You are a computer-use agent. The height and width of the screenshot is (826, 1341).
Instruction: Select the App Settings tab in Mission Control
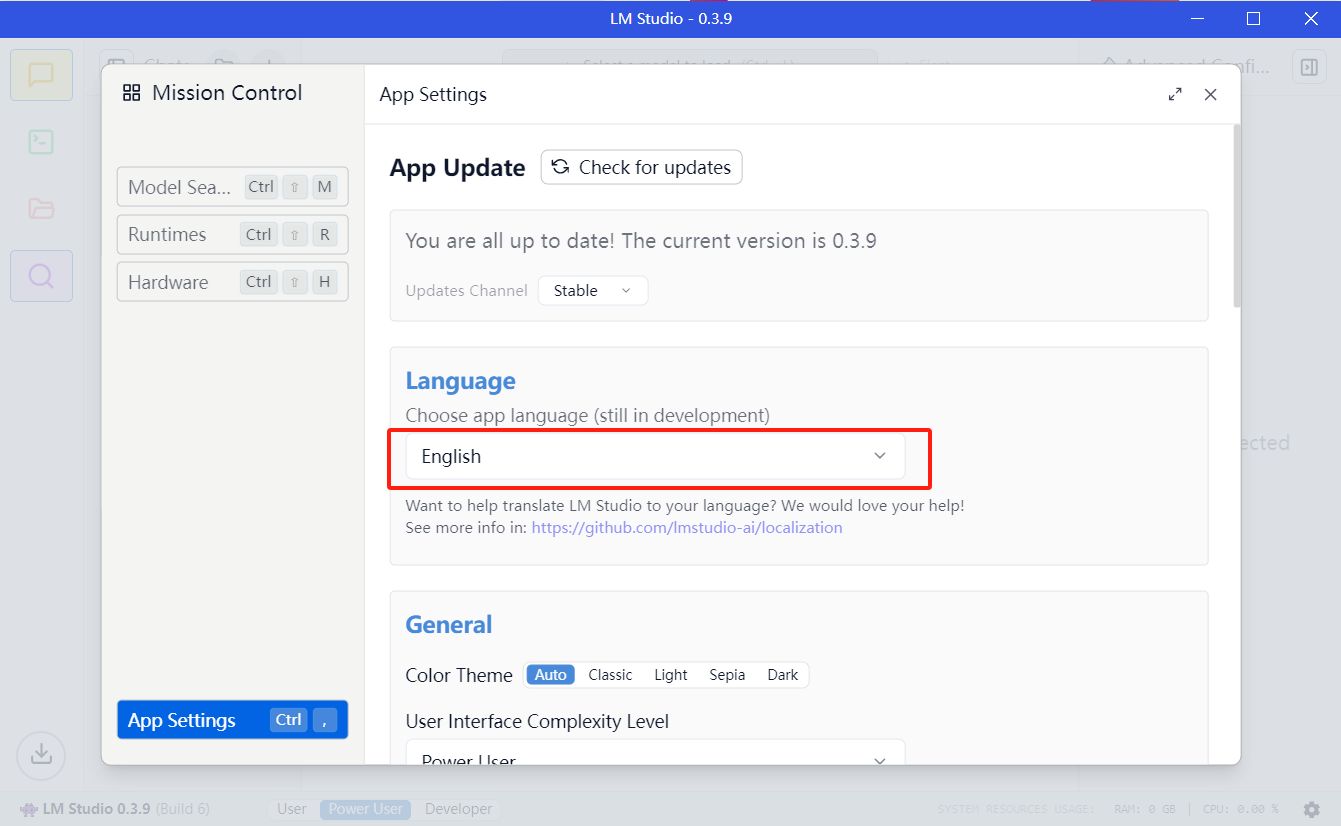point(233,720)
